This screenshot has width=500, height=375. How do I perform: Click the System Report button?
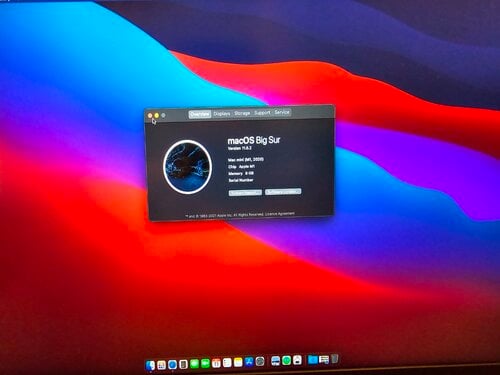point(245,193)
